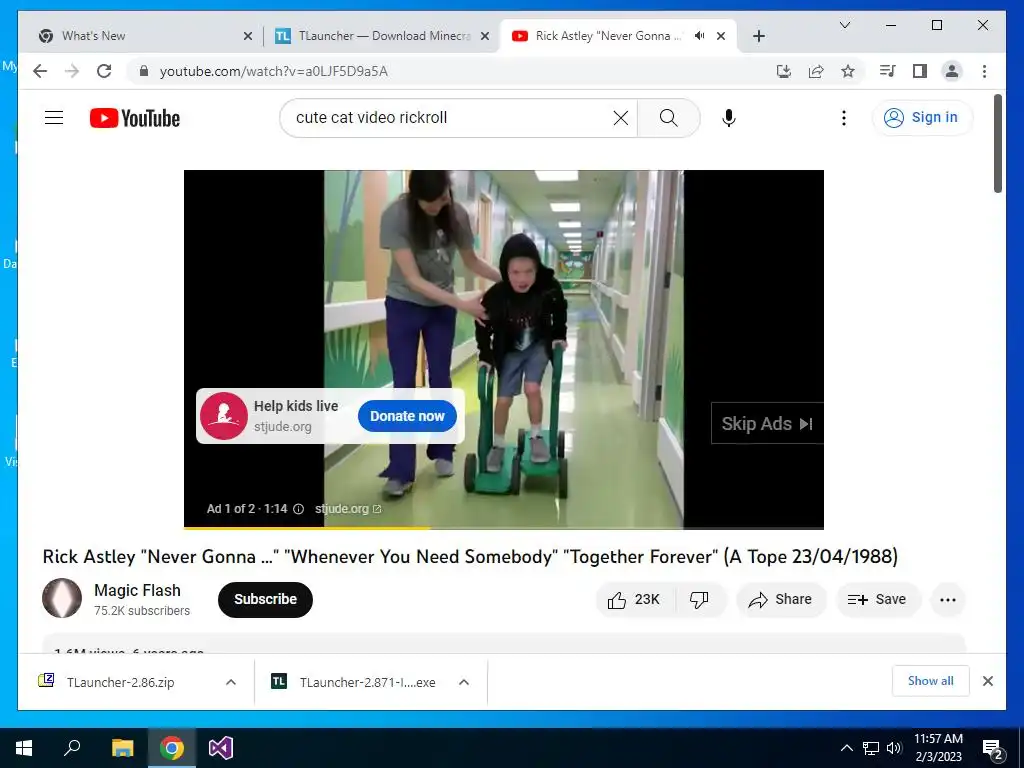The image size is (1024, 768).
Task: Open the Windows notification center
Action: pos(993,748)
